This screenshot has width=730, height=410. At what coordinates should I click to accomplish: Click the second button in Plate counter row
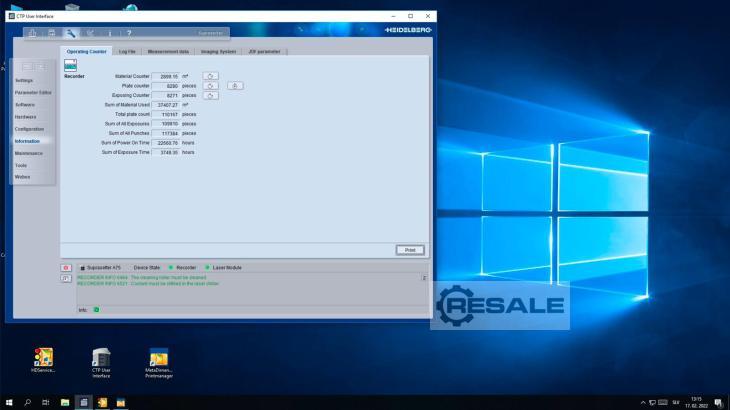coord(235,86)
